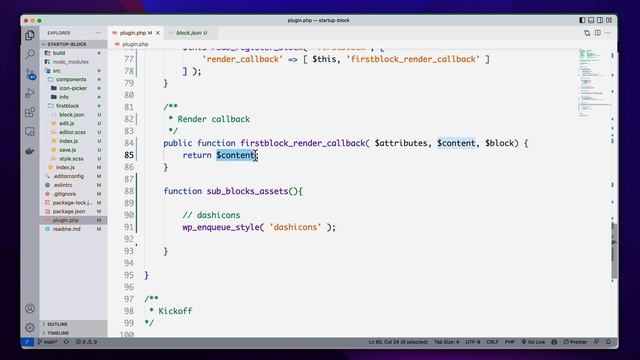Change the UTF-8 encoding selector
Image resolution: width=640 pixels, height=360 pixels.
point(473,342)
